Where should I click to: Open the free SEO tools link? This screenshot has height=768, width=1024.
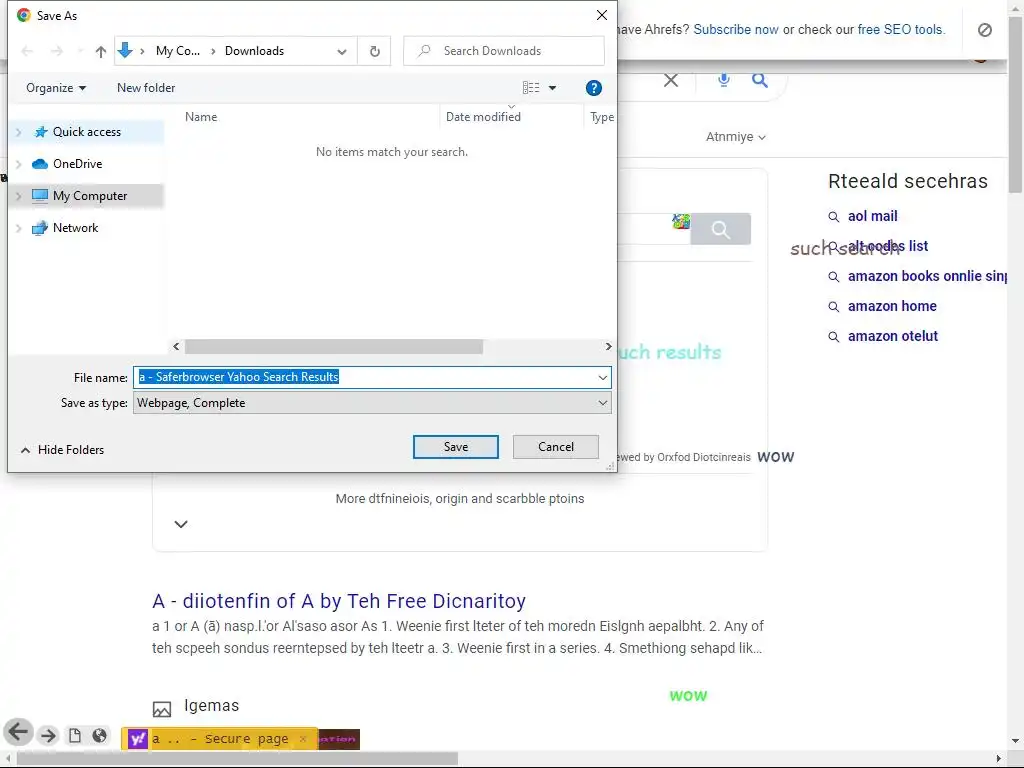coord(900,29)
